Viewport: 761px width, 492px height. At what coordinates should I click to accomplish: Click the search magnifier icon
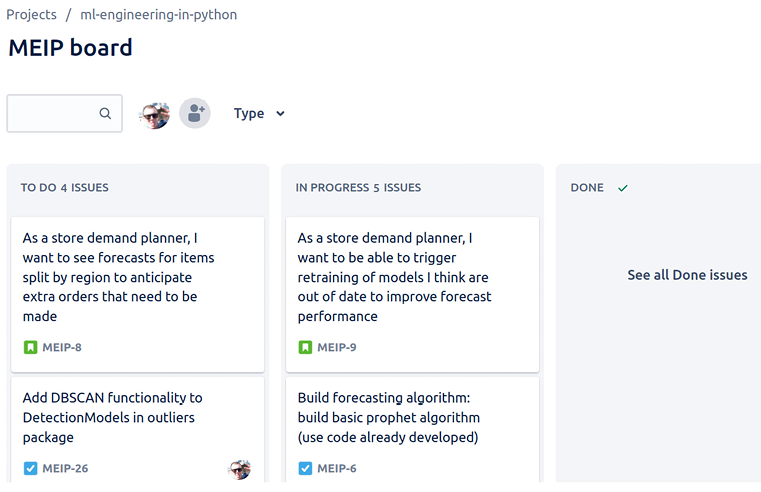[105, 114]
